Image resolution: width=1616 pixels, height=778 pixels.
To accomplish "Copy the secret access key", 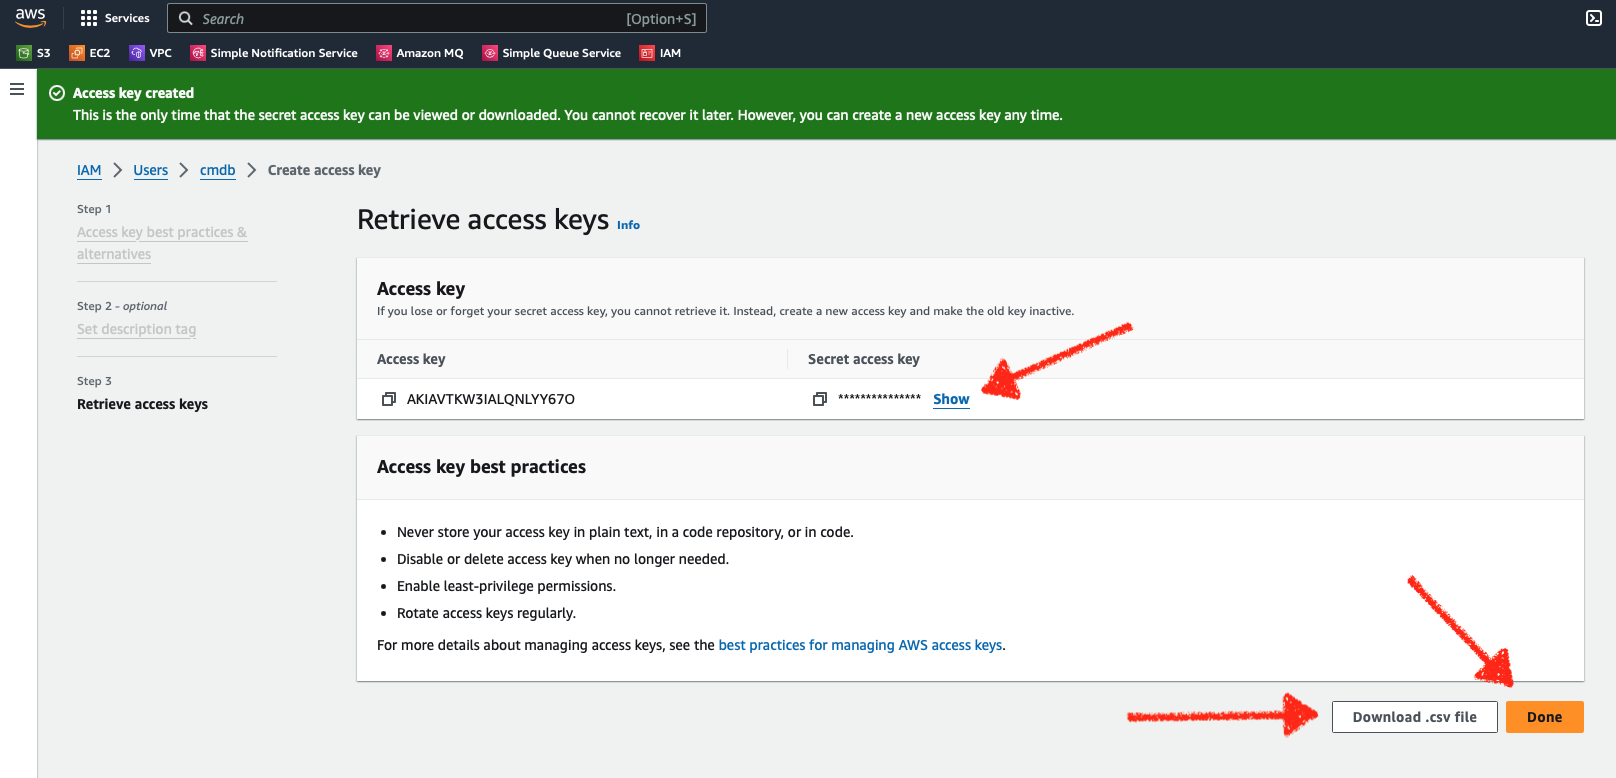I will (820, 399).
